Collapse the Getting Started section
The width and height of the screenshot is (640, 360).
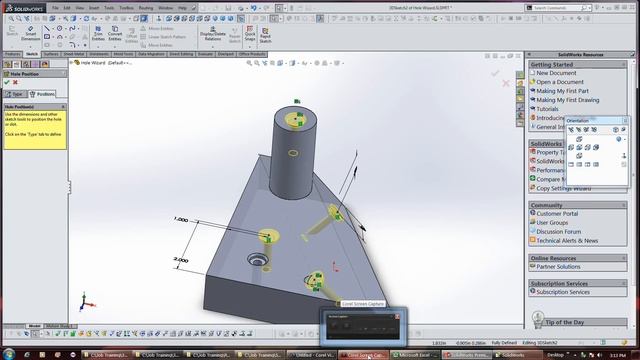tap(623, 64)
